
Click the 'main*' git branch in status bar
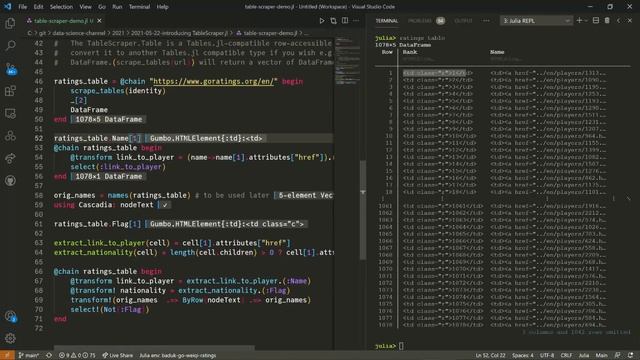tap(29, 355)
